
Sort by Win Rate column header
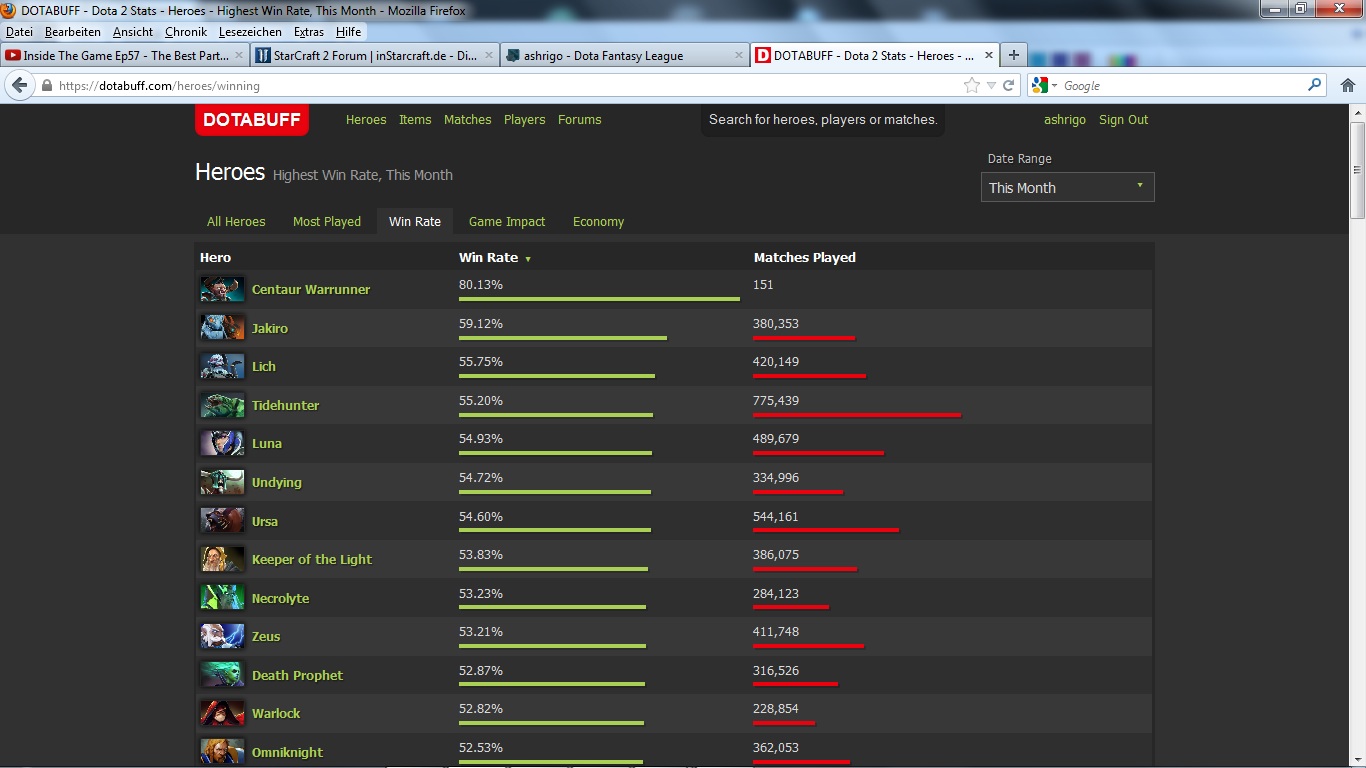489,258
